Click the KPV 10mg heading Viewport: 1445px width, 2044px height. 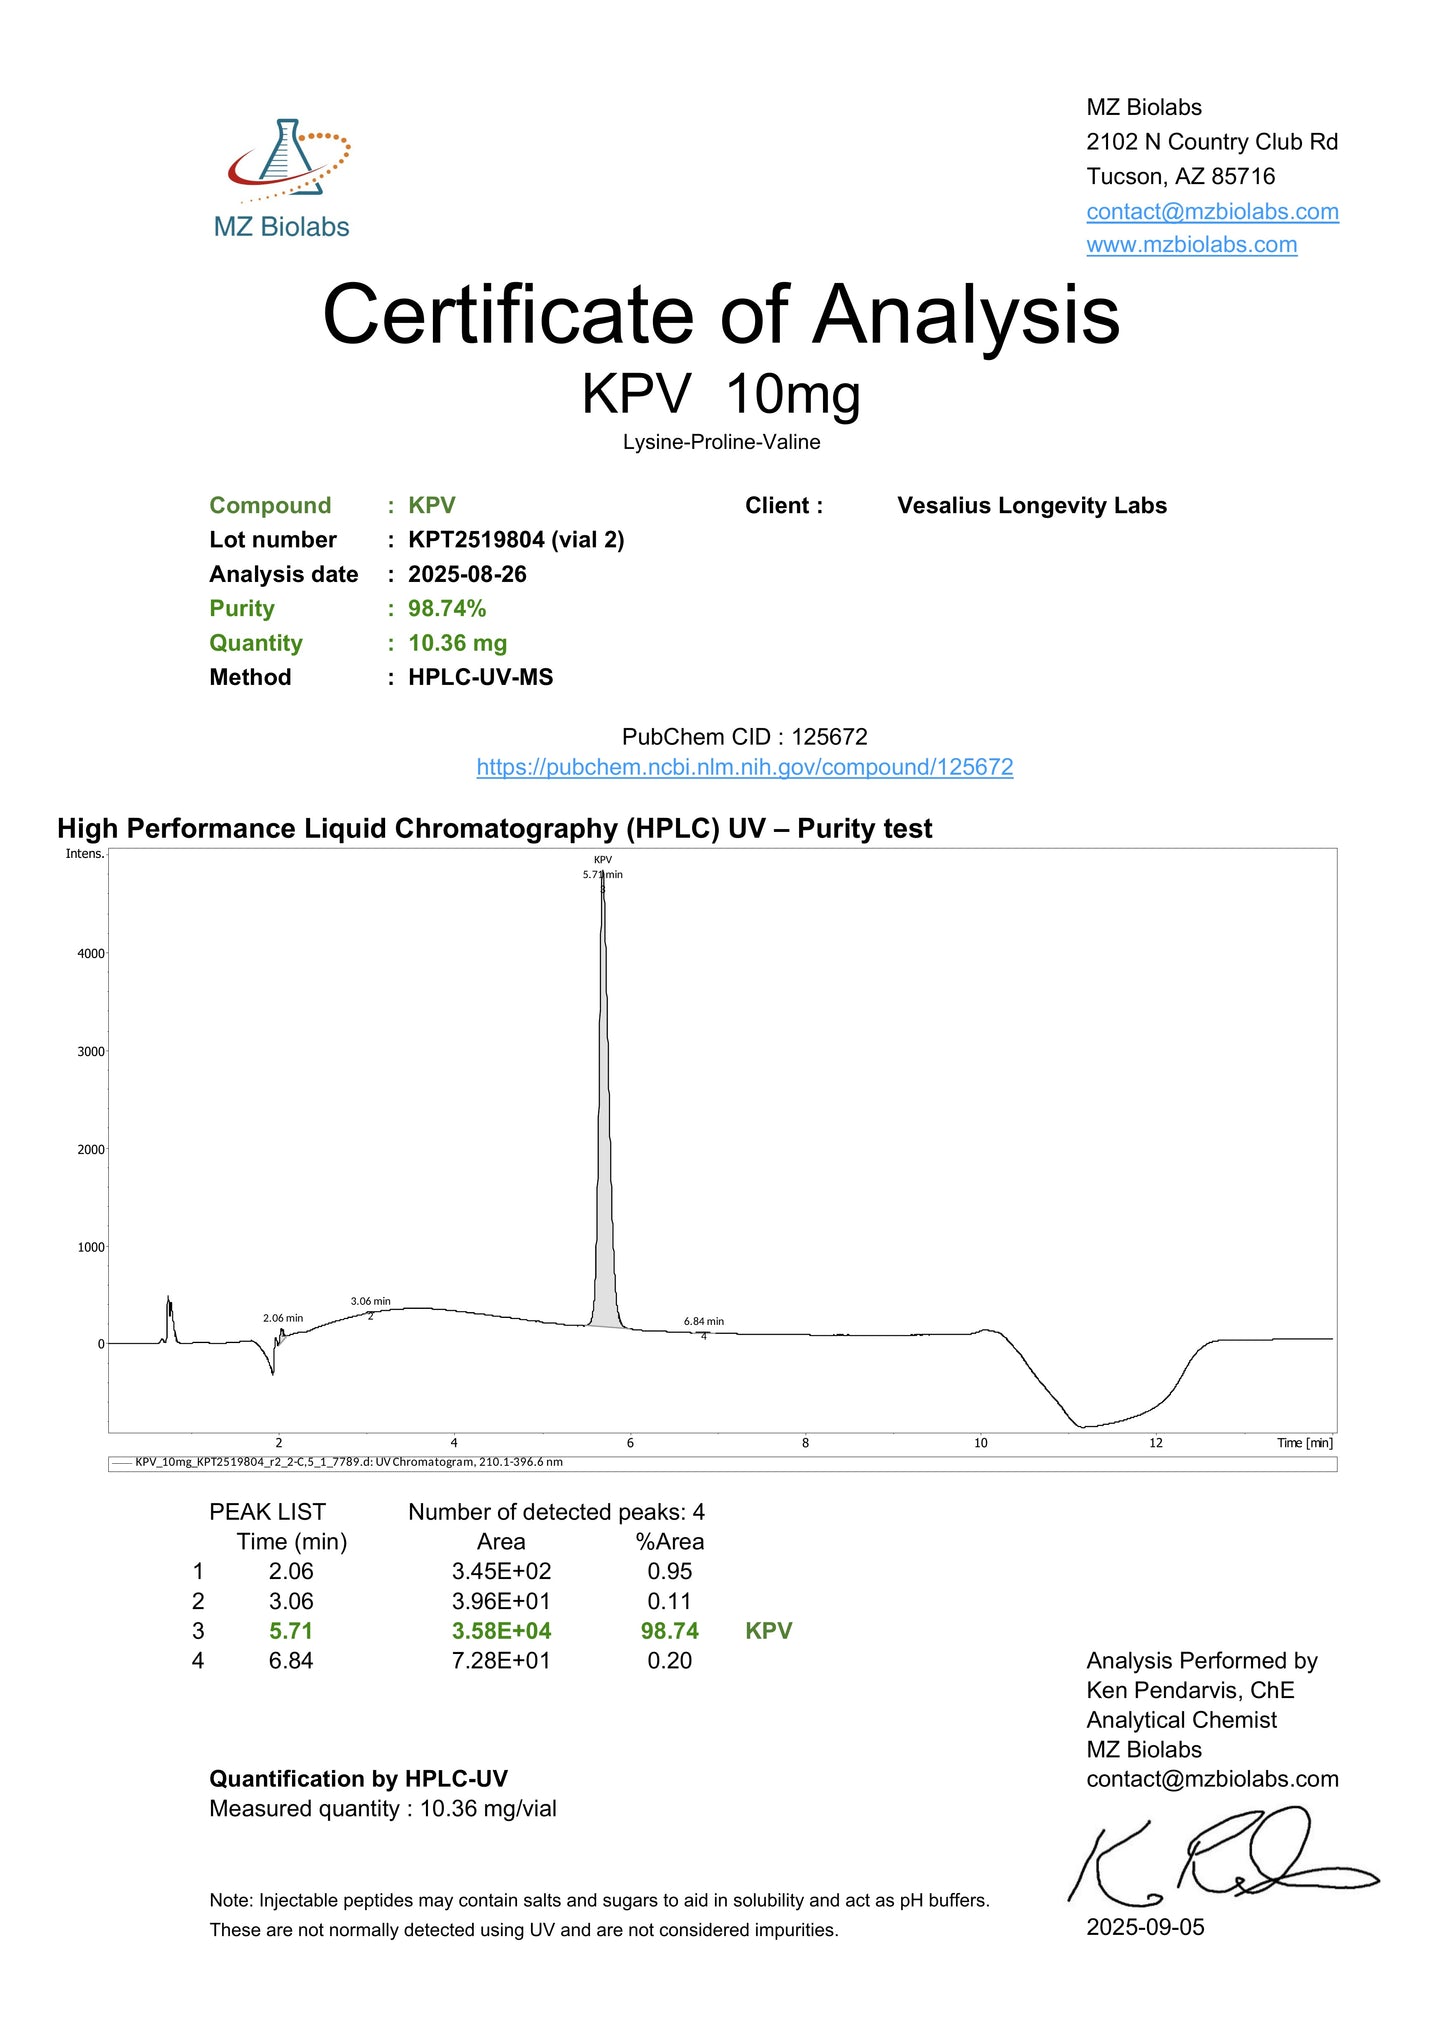721,394
